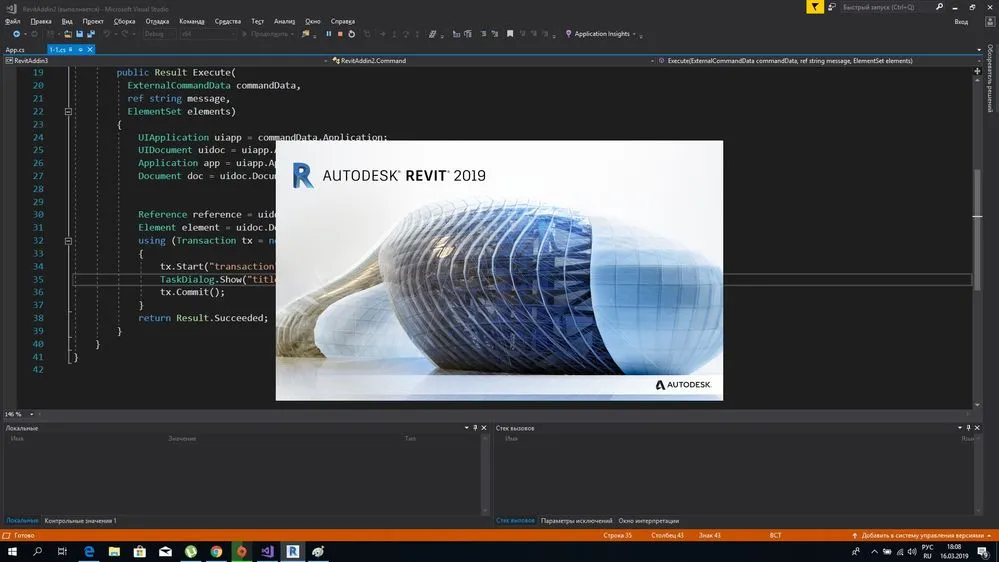Click the navigate backward arrow icon
Image resolution: width=999 pixels, height=562 pixels.
point(17,34)
